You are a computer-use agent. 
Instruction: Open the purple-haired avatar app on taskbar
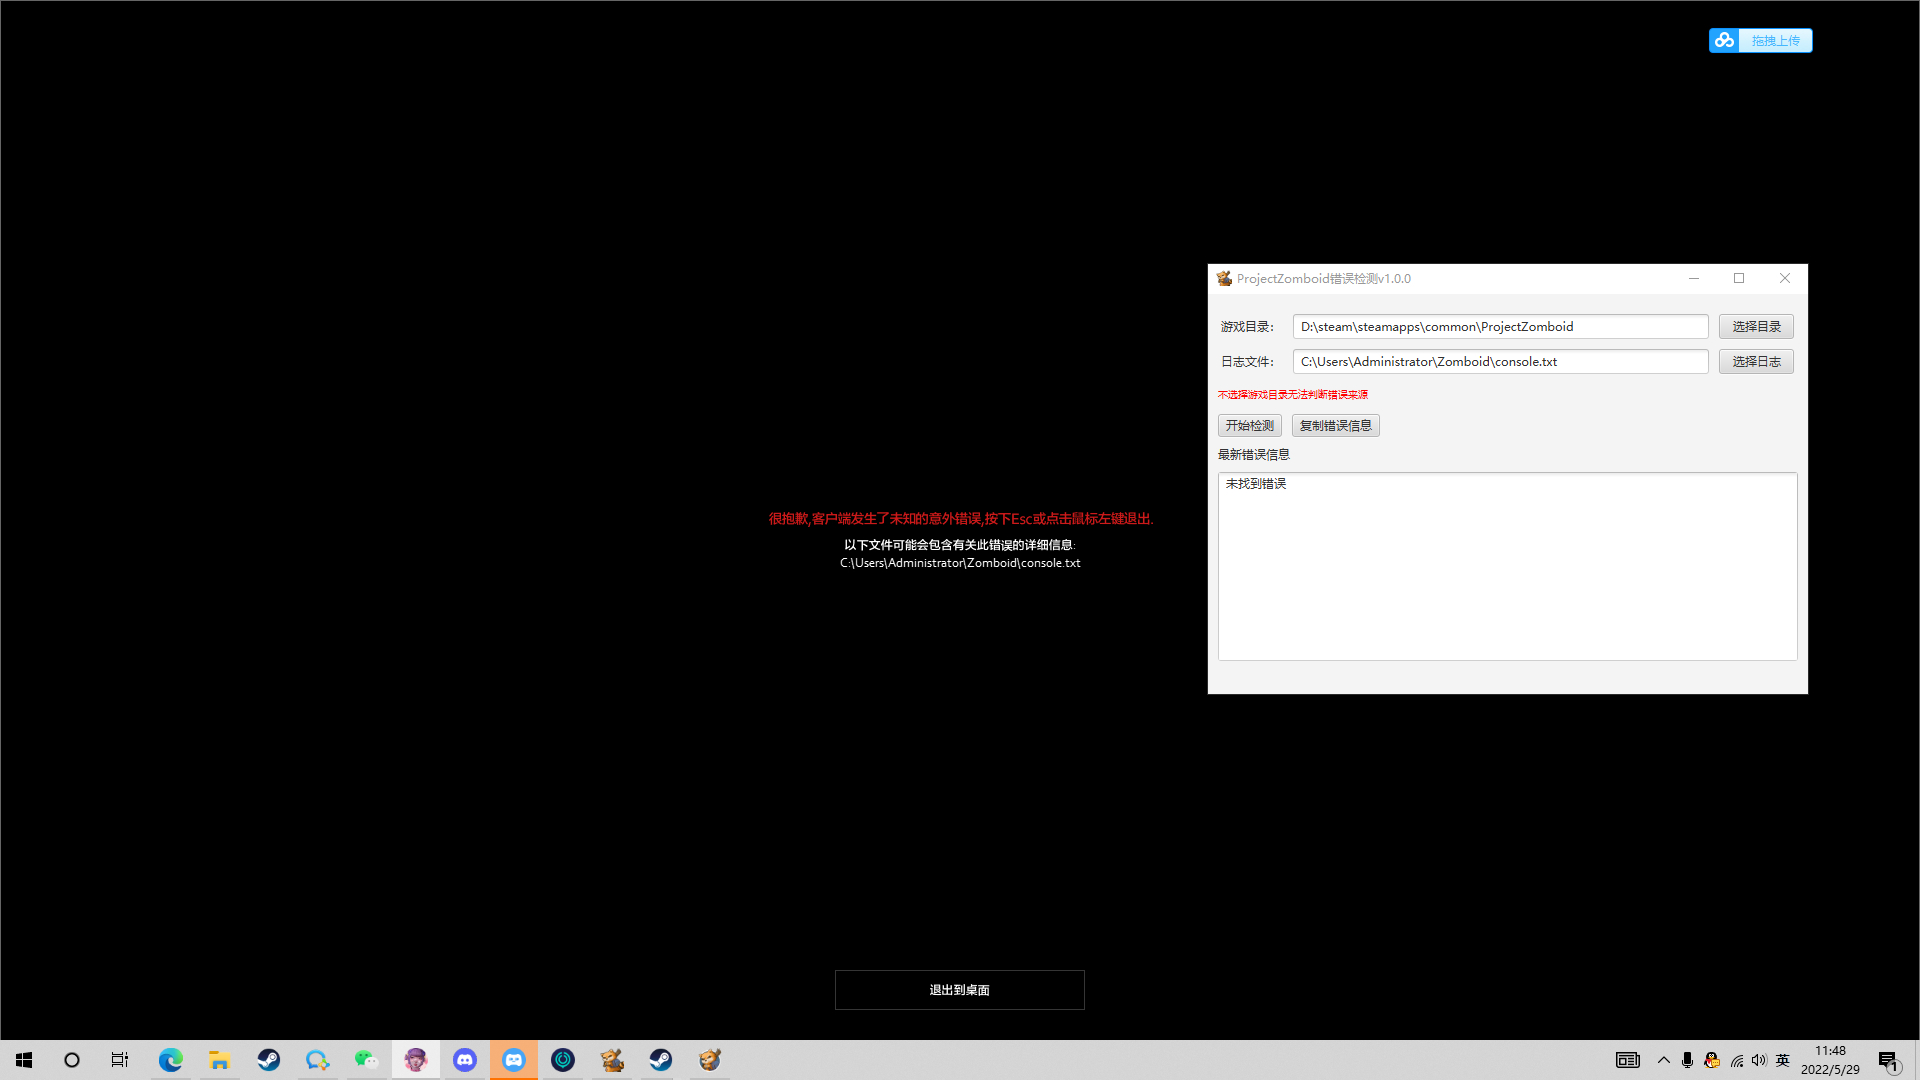[x=416, y=1060]
